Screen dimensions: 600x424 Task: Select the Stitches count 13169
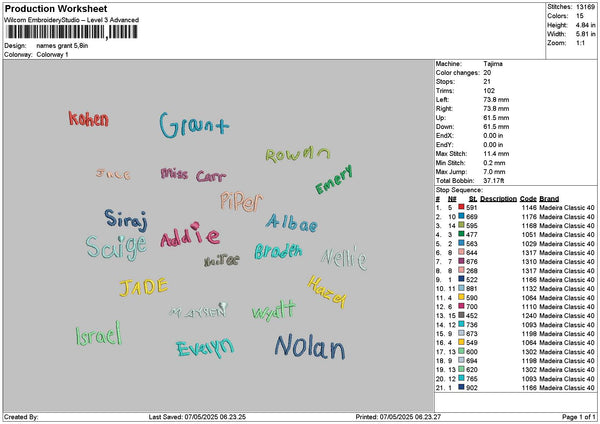tap(585, 7)
